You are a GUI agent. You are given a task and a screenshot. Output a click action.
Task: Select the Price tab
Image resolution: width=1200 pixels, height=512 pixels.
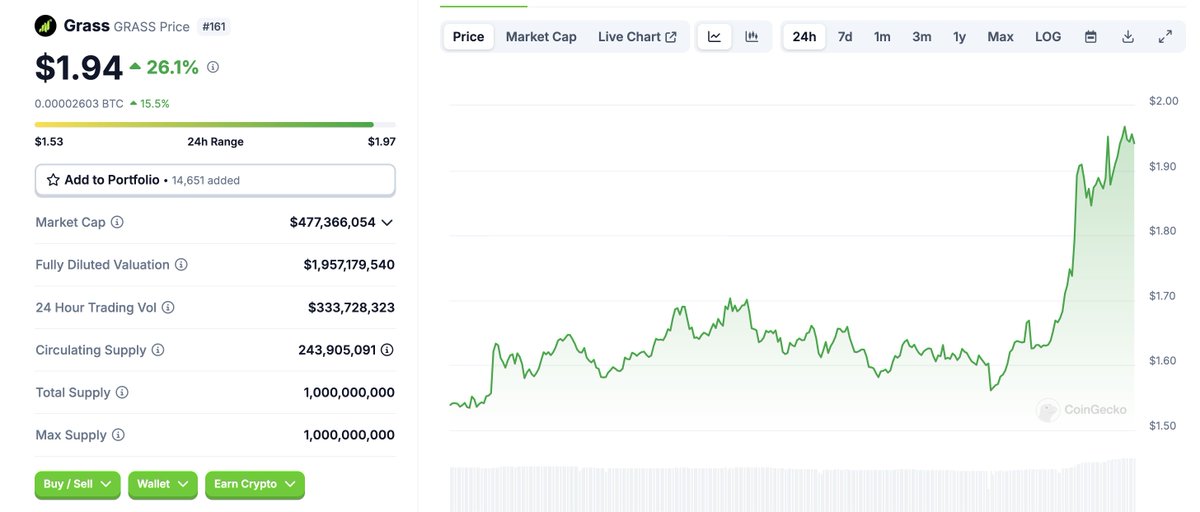(x=468, y=37)
